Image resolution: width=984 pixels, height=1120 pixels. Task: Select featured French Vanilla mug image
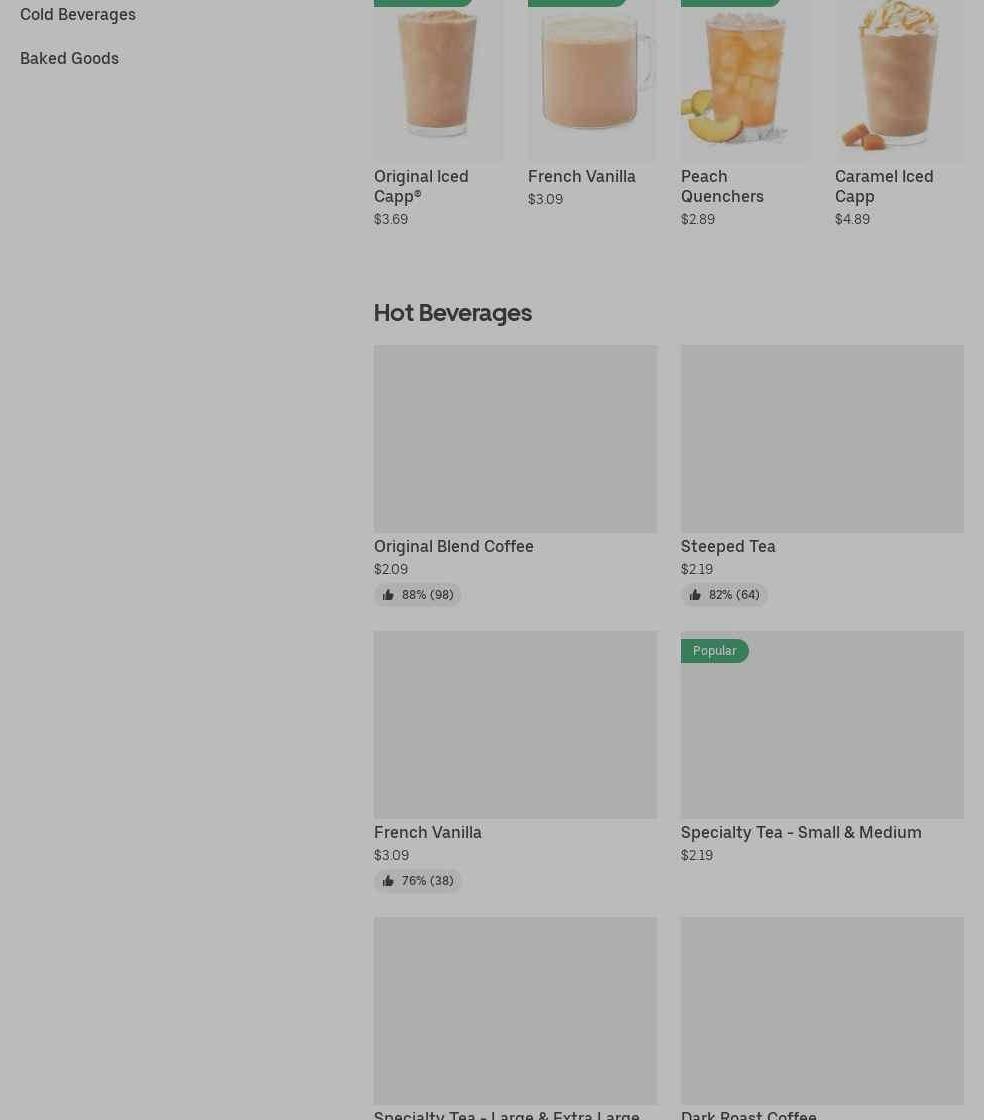point(592,80)
